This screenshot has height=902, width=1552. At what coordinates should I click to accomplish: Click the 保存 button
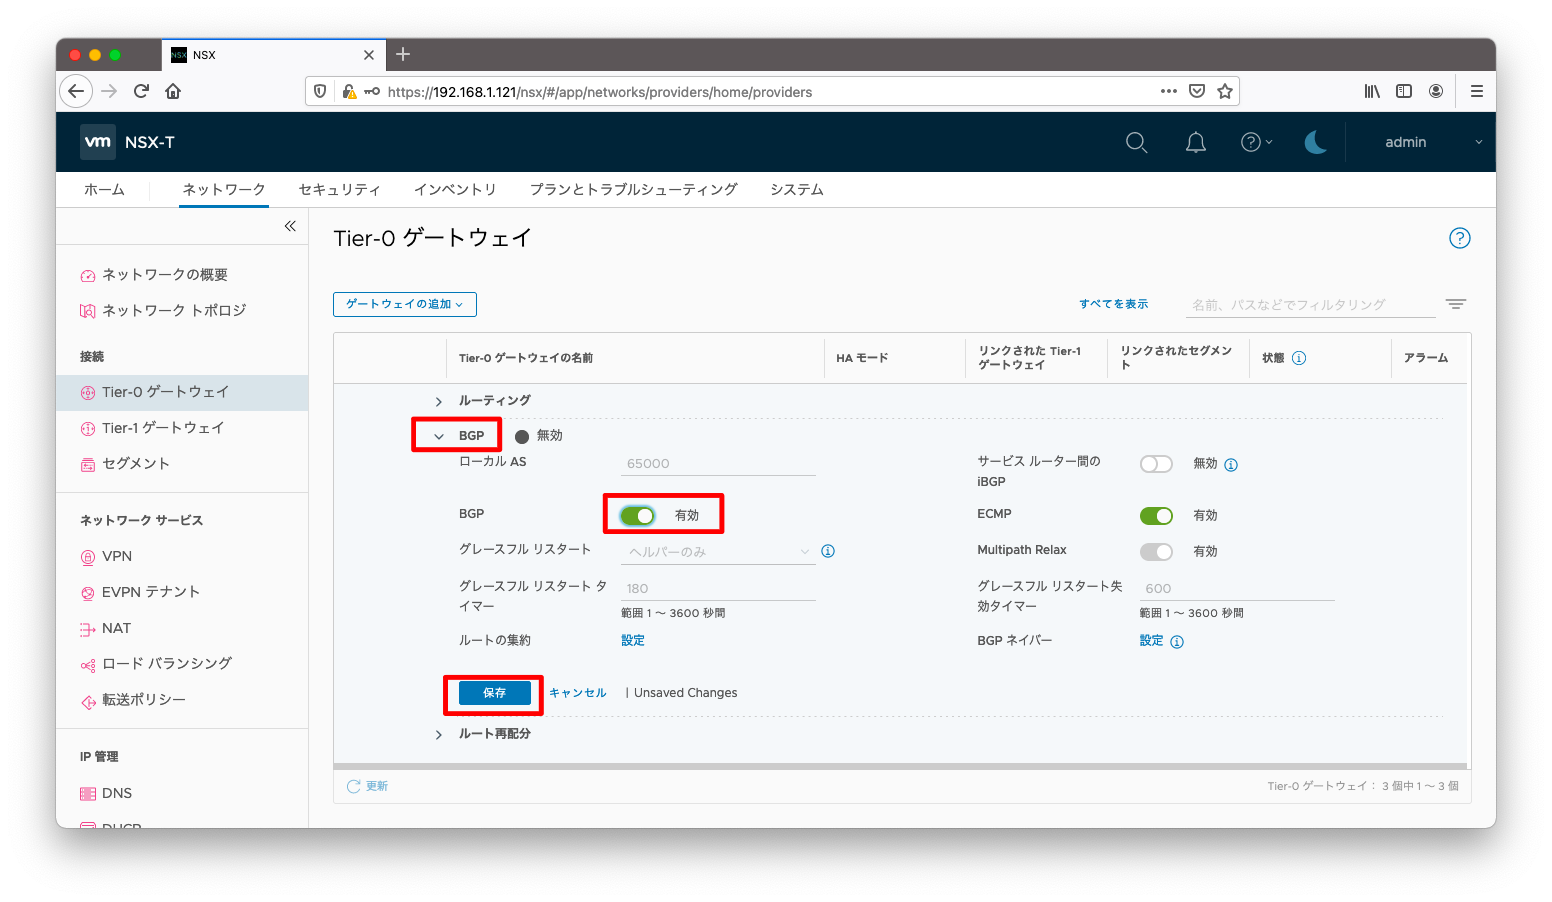[x=494, y=693]
